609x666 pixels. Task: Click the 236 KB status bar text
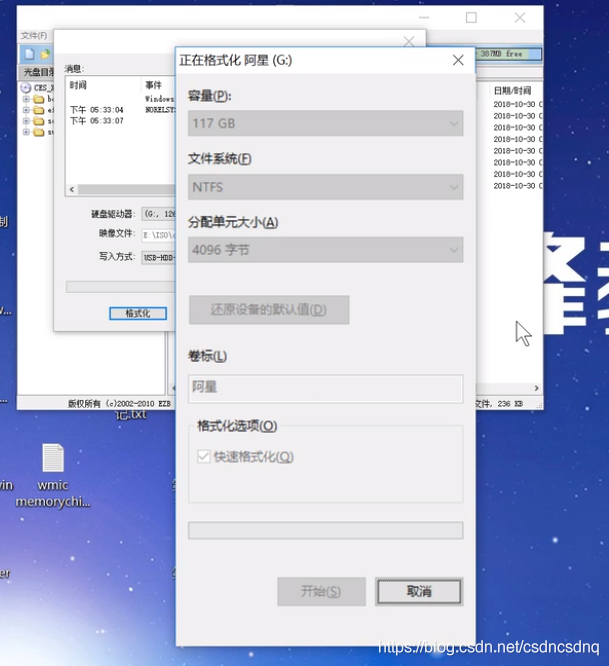coord(510,404)
